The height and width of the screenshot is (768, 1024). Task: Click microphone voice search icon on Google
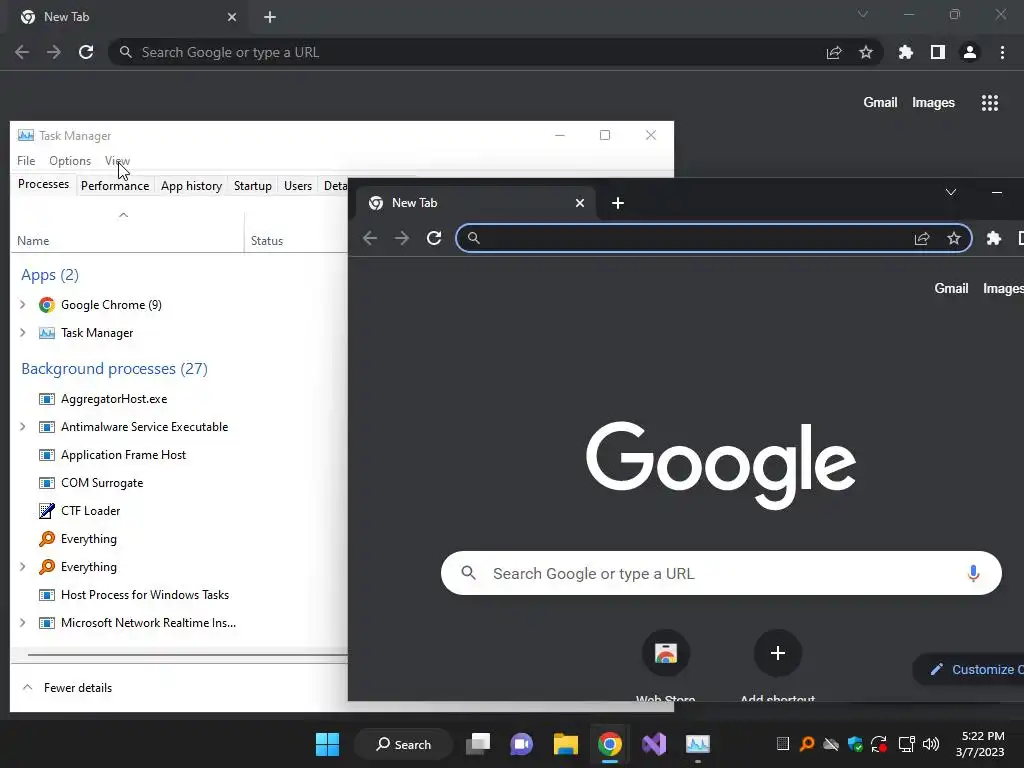pos(973,573)
